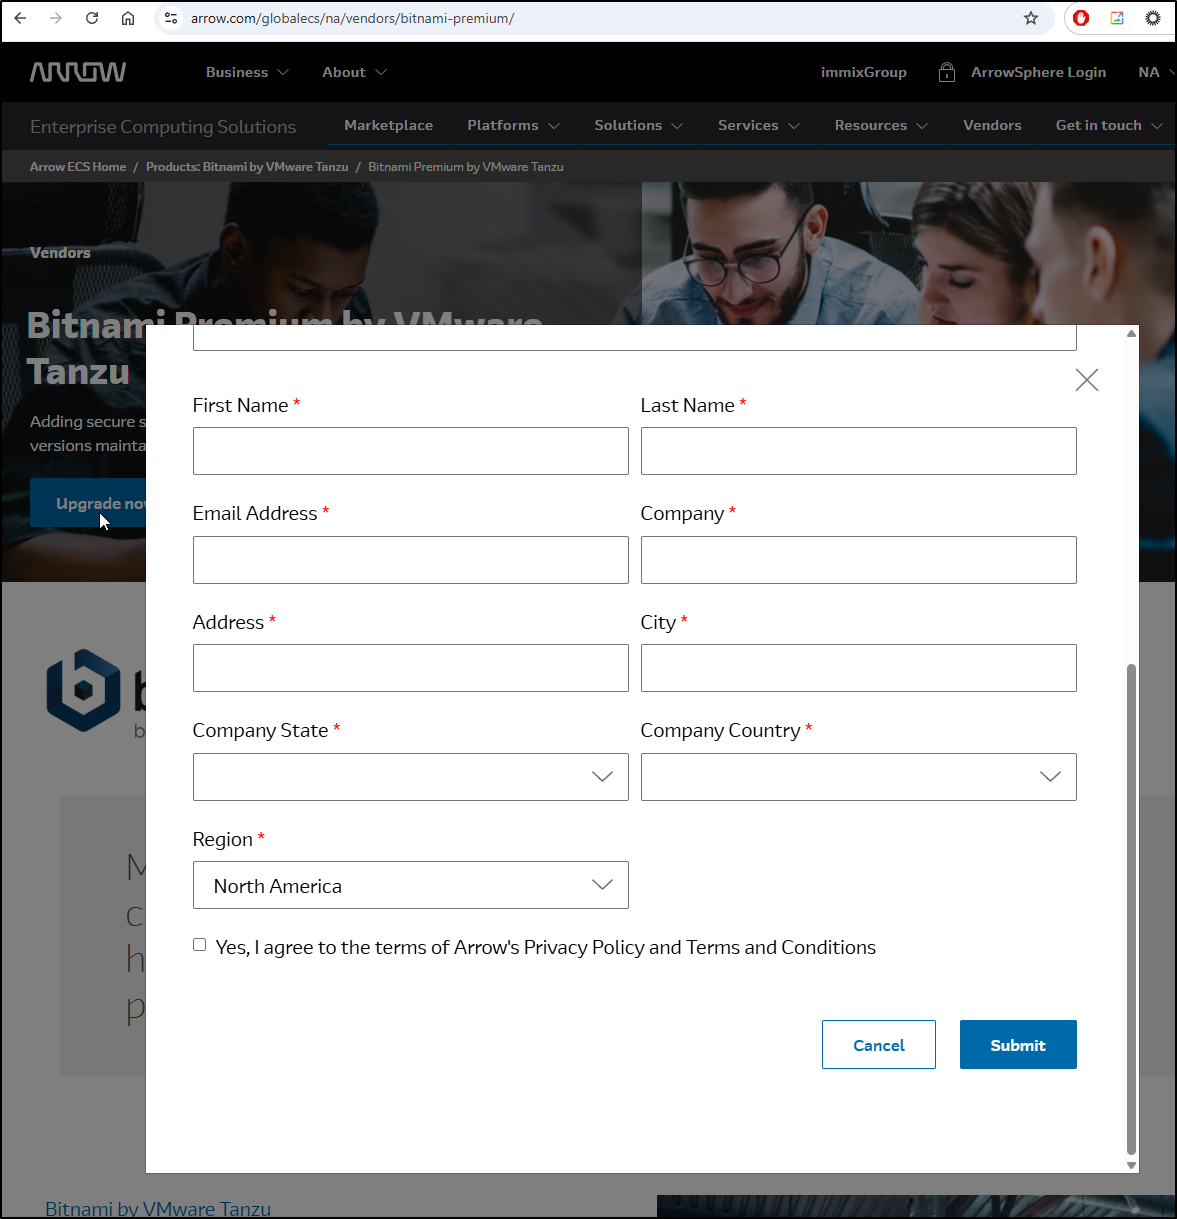Screen dimensions: 1177x1219
Task: Expand the Platforms menu
Action: (x=513, y=125)
